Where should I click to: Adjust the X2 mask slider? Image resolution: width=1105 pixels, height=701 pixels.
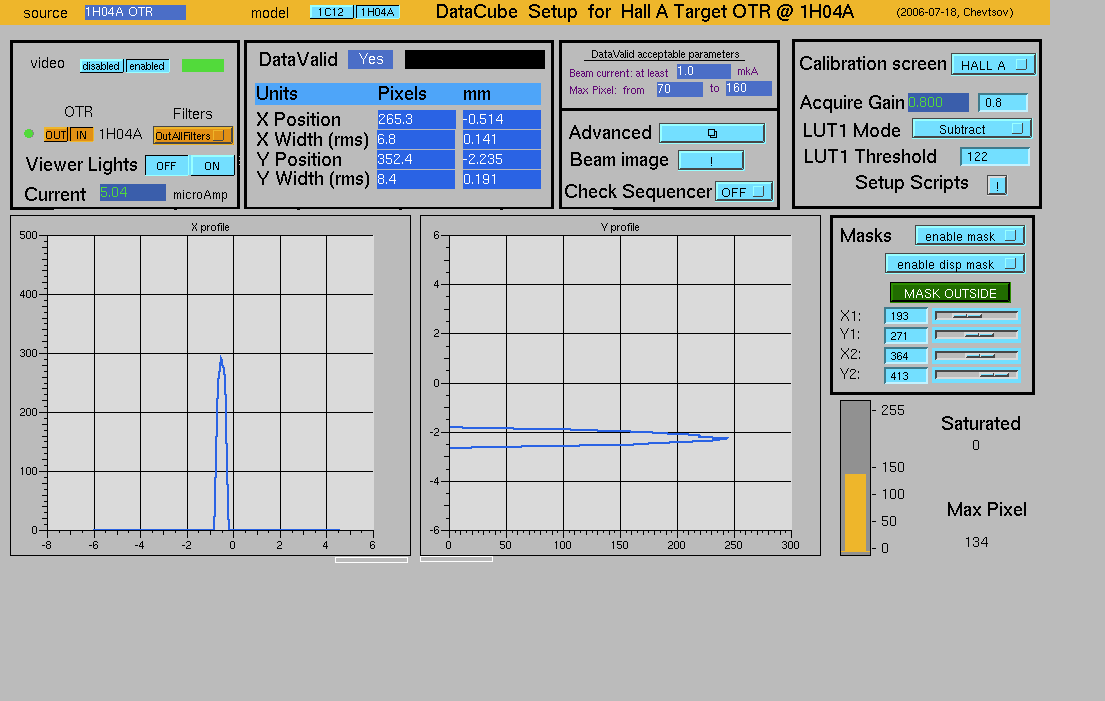click(x=977, y=356)
